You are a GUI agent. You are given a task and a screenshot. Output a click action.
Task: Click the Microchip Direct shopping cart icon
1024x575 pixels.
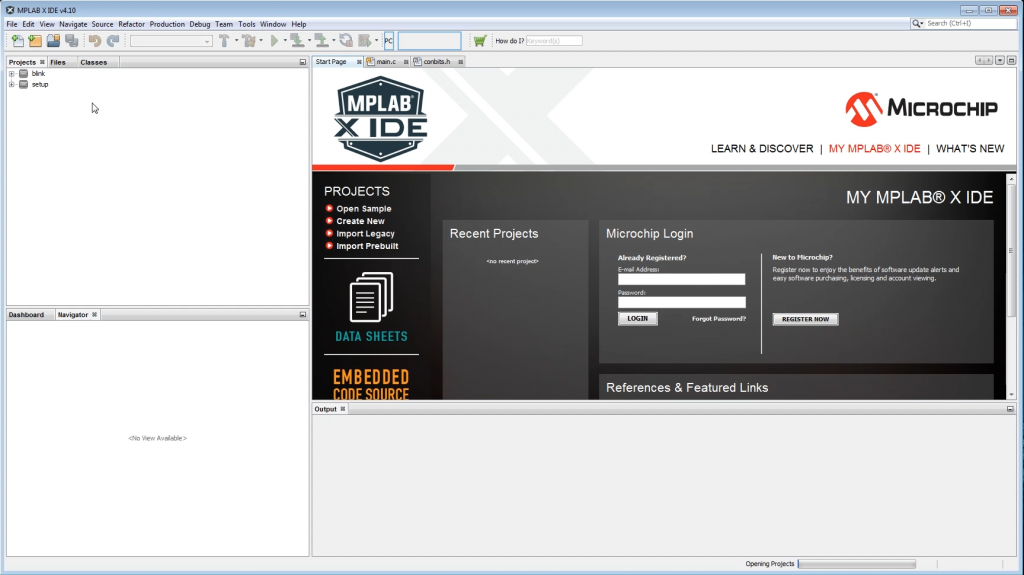click(480, 41)
